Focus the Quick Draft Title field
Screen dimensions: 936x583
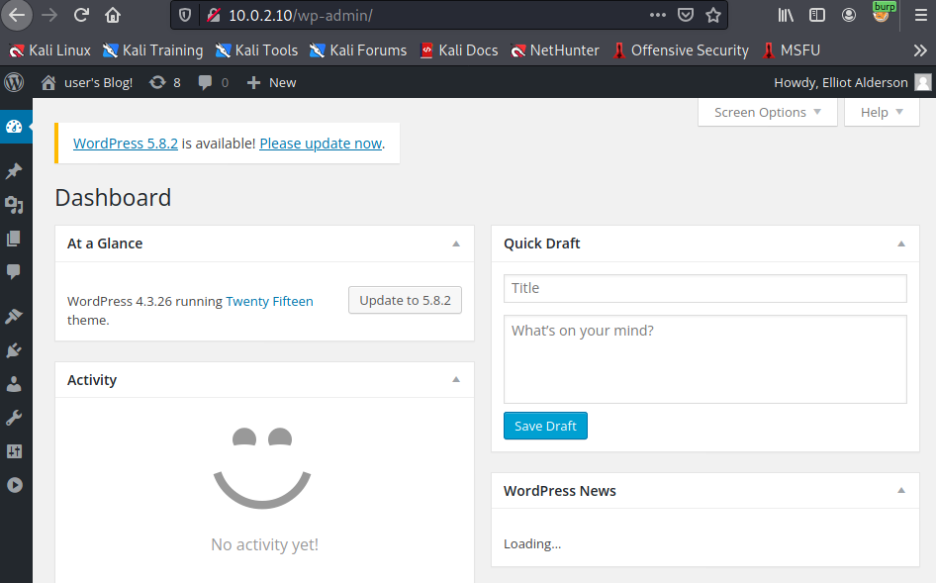tap(705, 288)
